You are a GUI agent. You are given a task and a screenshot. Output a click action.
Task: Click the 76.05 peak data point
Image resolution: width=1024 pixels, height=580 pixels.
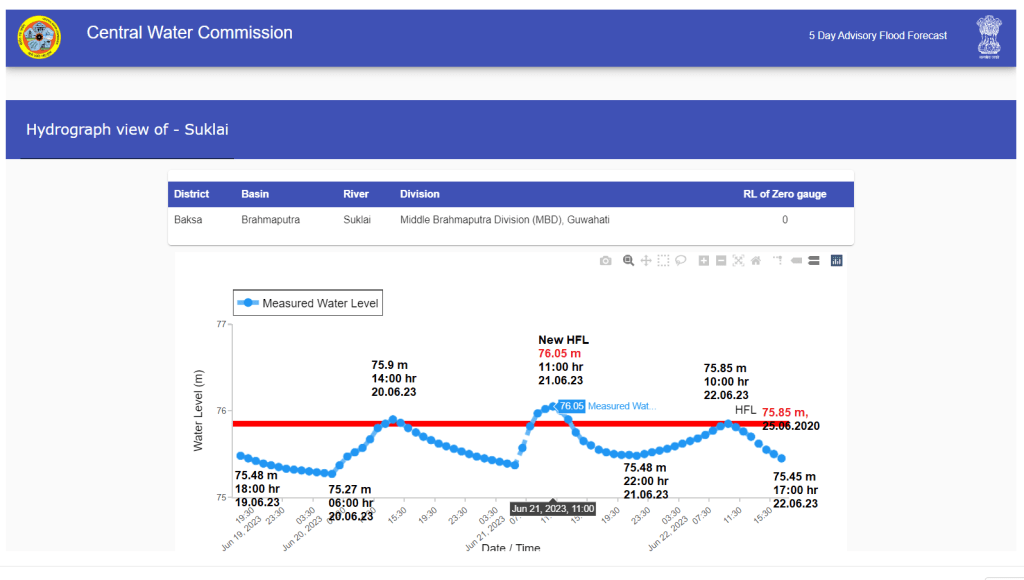[553, 406]
